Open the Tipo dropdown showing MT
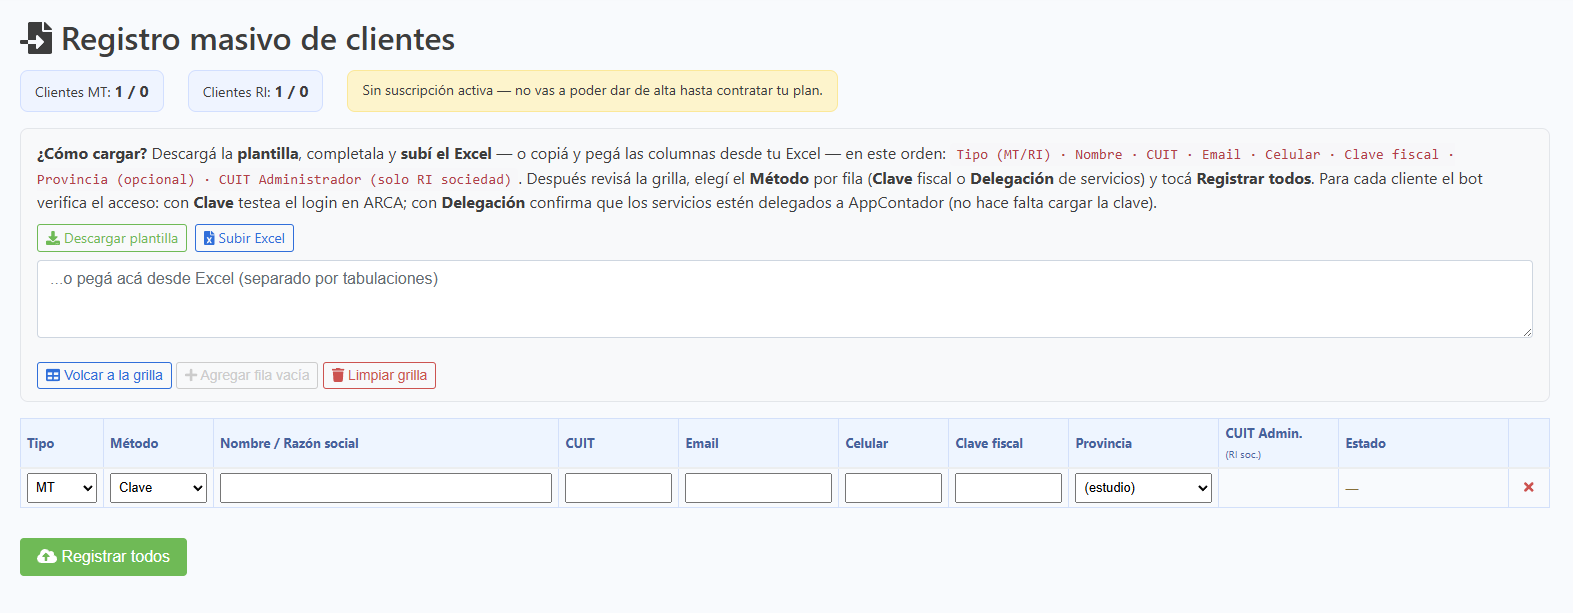Image resolution: width=1573 pixels, height=613 pixels. [x=62, y=488]
